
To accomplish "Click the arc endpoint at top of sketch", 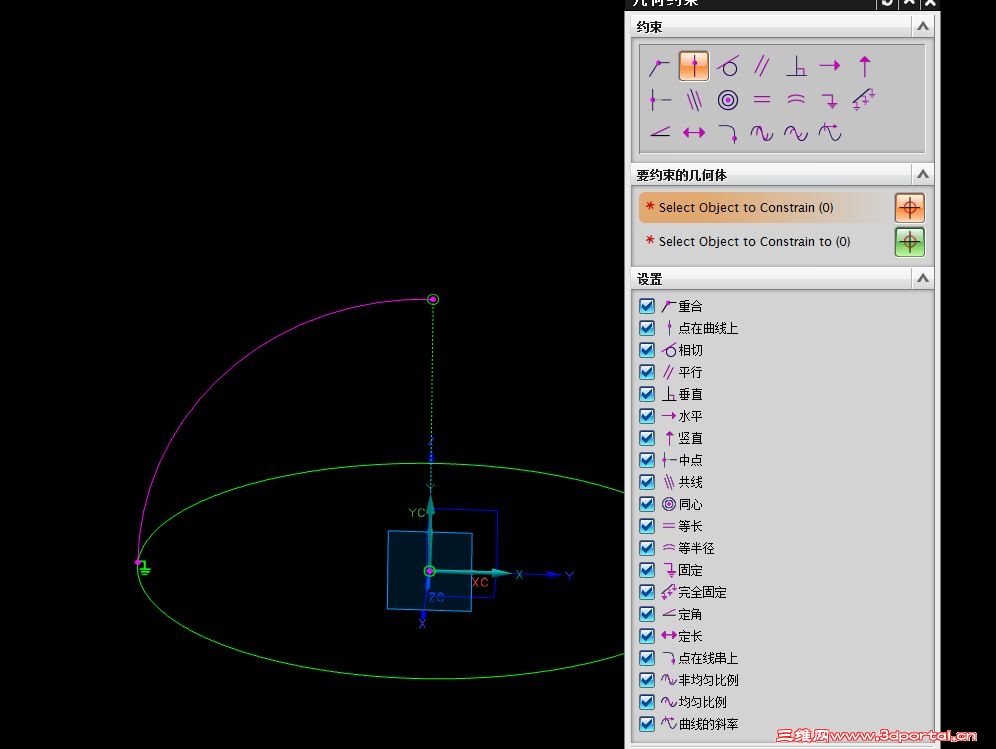I will click(x=433, y=299).
